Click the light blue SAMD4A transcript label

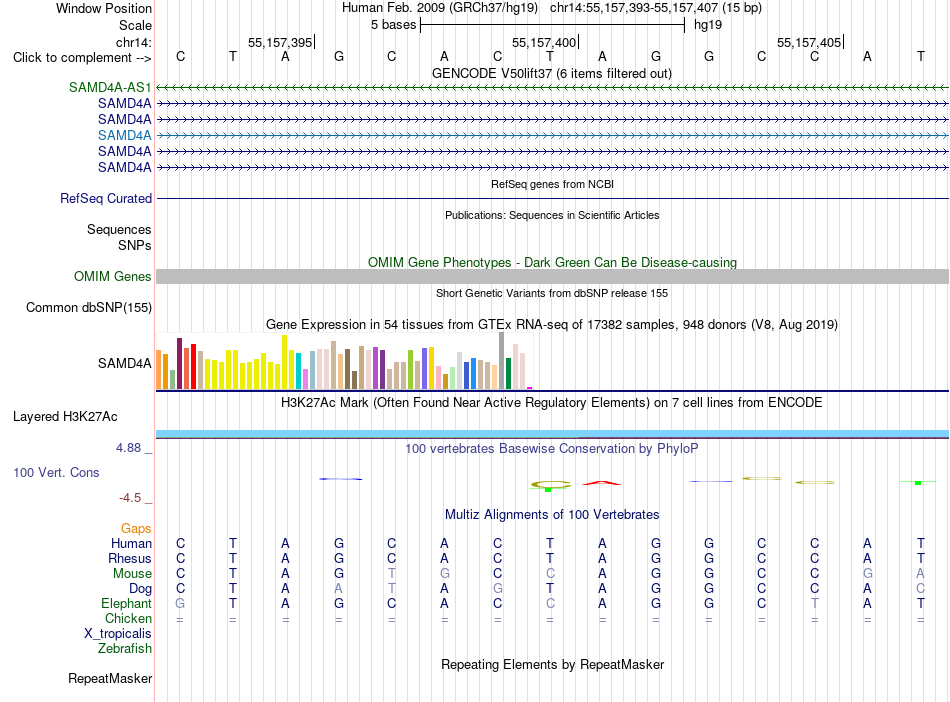[125, 135]
